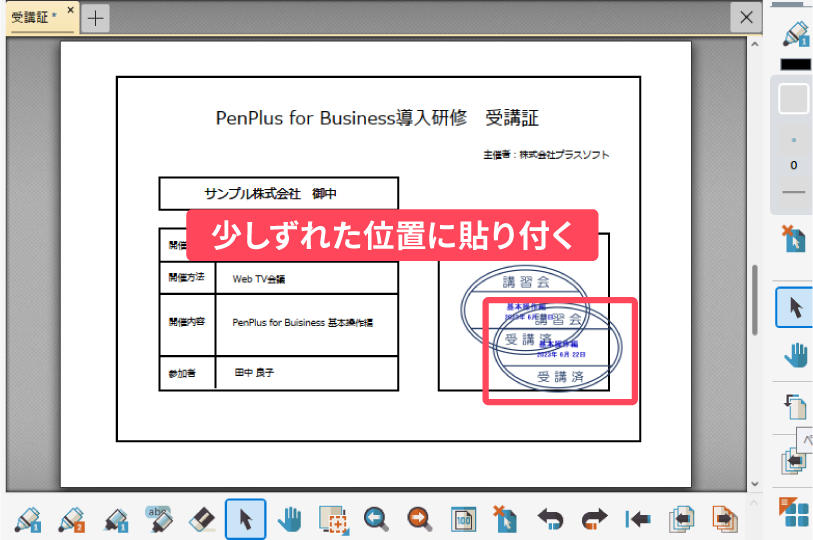Click the 主催者:株式会社プラスソフト text
The width and height of the screenshot is (813, 540).
(x=546, y=155)
